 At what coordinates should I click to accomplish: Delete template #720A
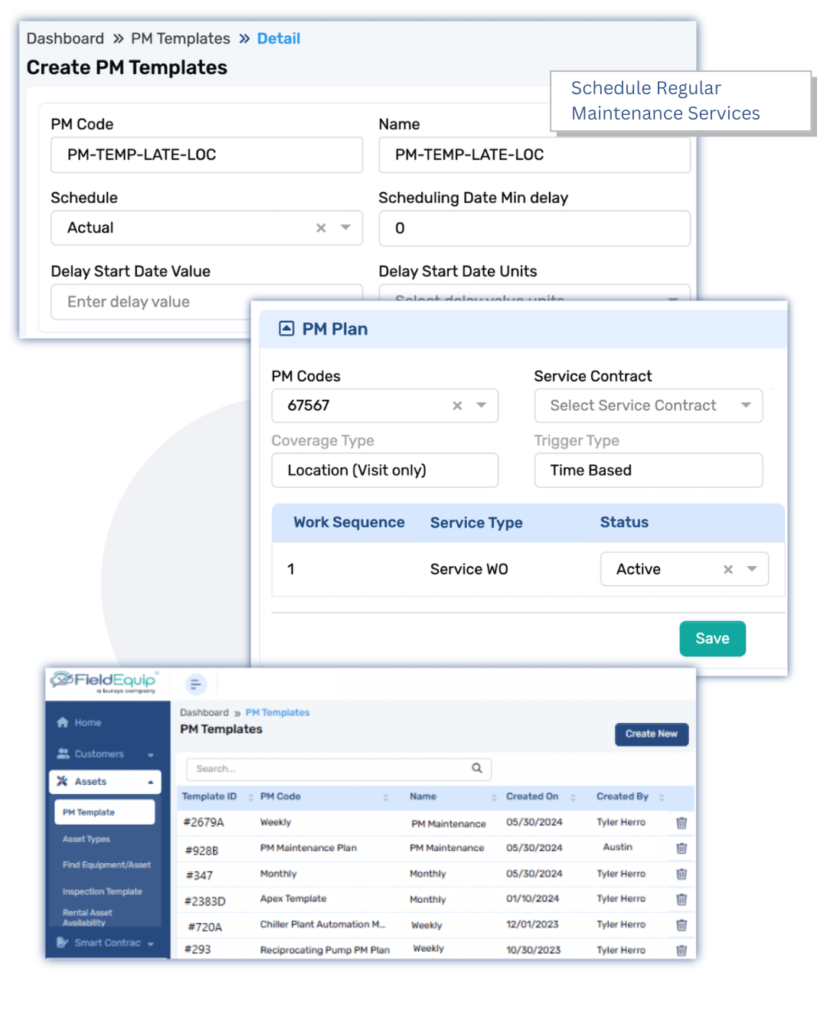[681, 925]
